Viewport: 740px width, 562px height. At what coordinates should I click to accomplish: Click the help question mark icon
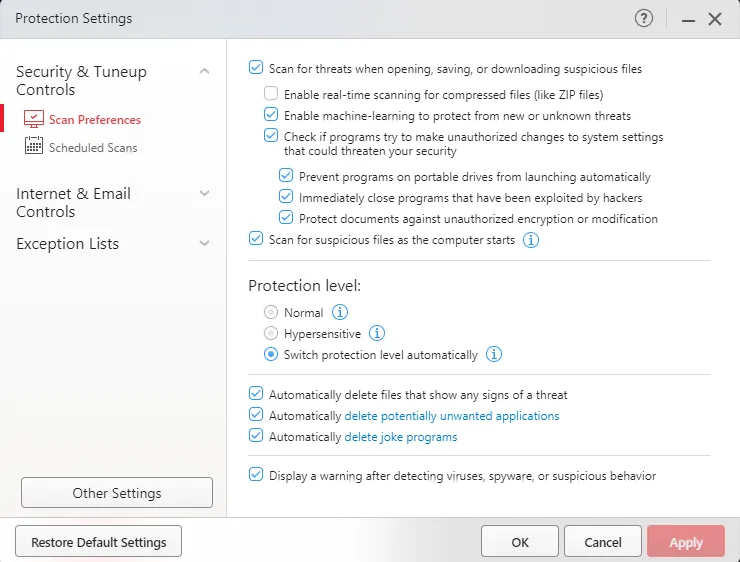point(643,18)
